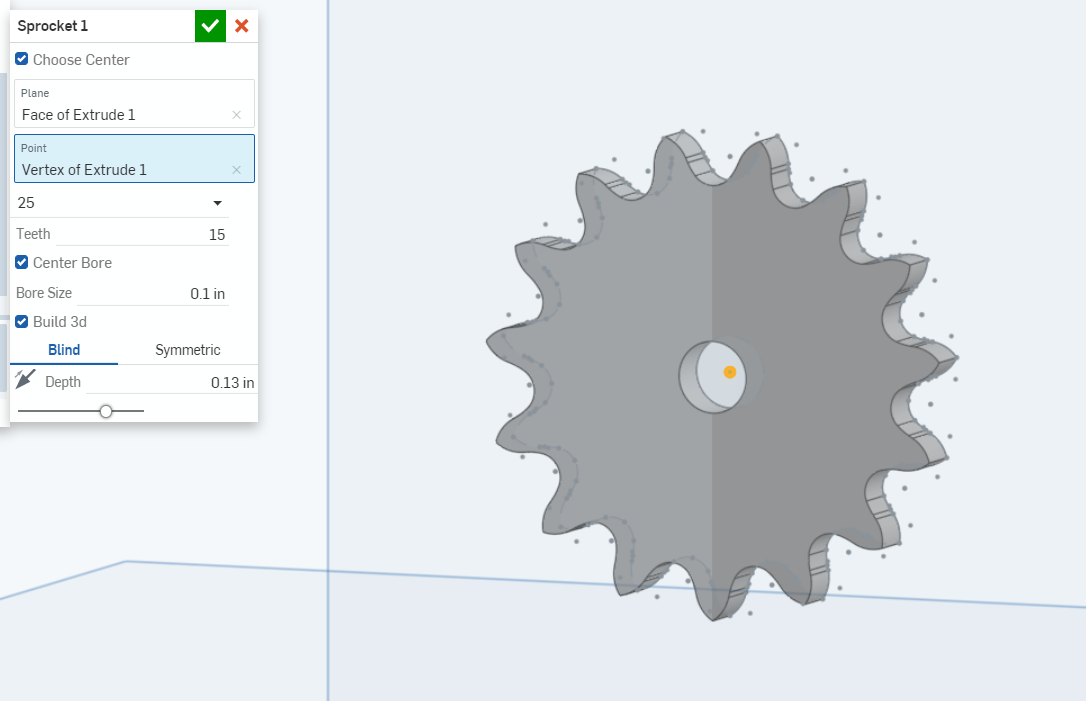Uncheck the Choose Center option
Screen dimensions: 1086x701
click(22, 59)
